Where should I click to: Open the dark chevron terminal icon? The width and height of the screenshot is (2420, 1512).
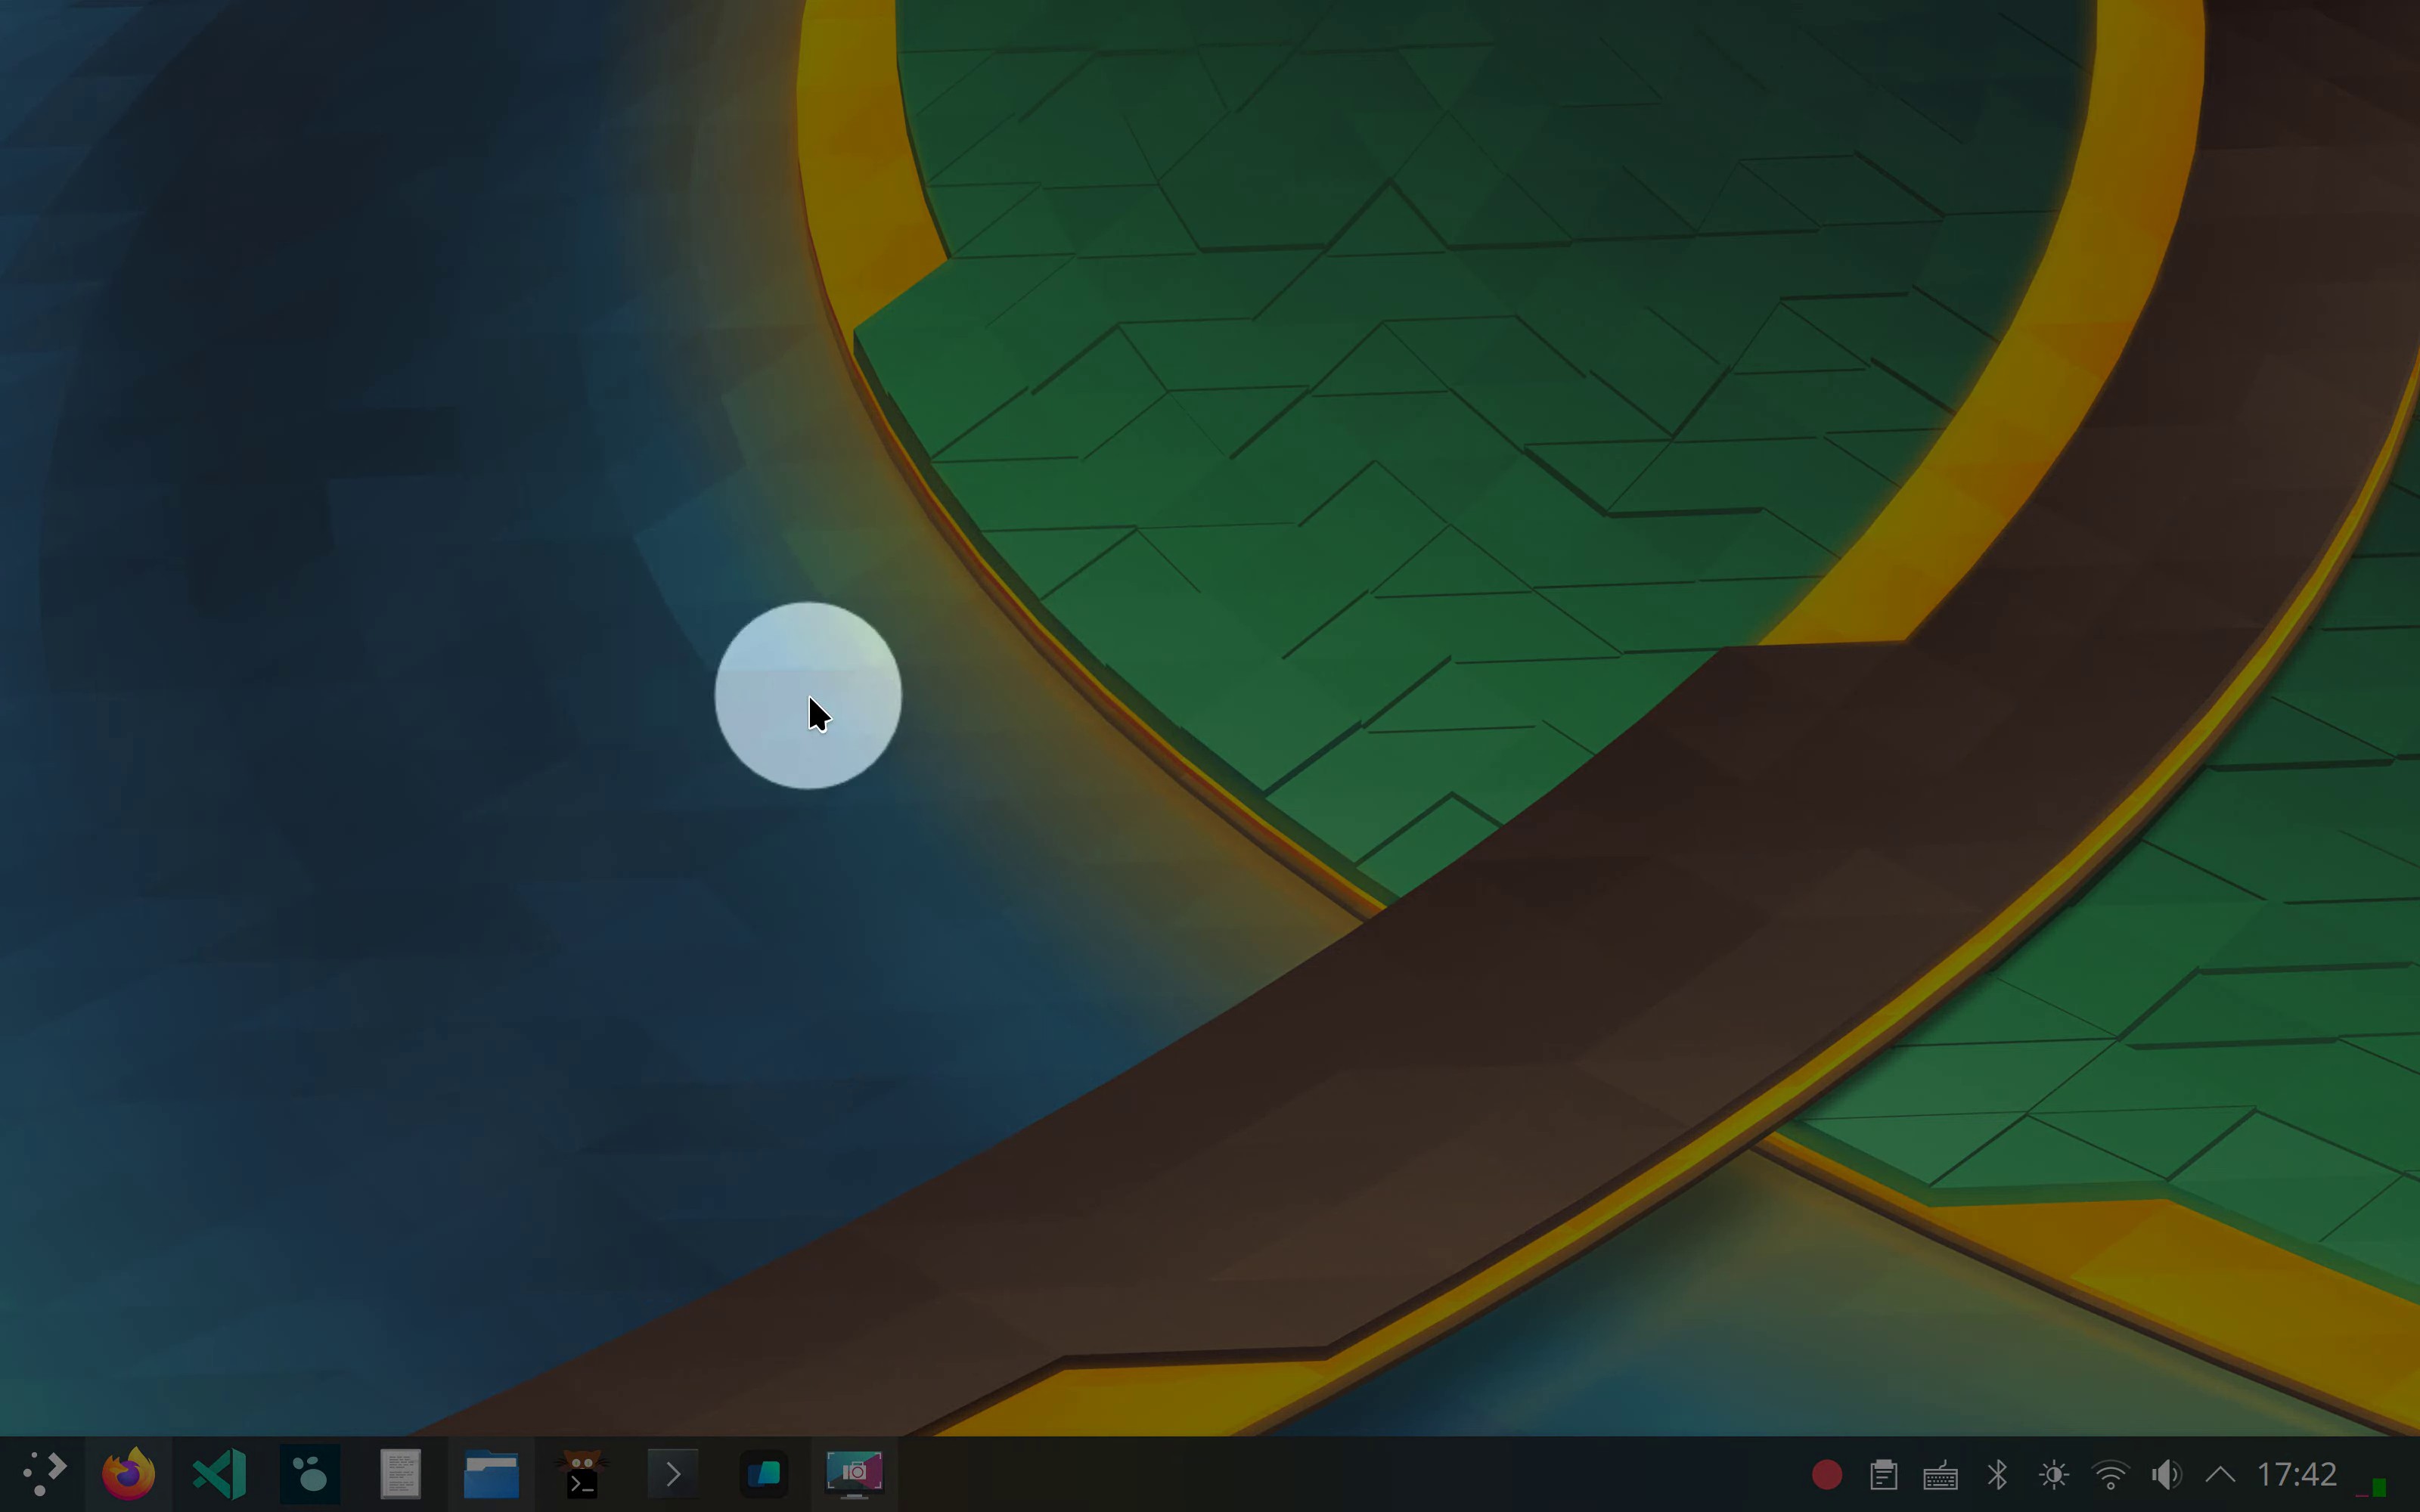(673, 1474)
